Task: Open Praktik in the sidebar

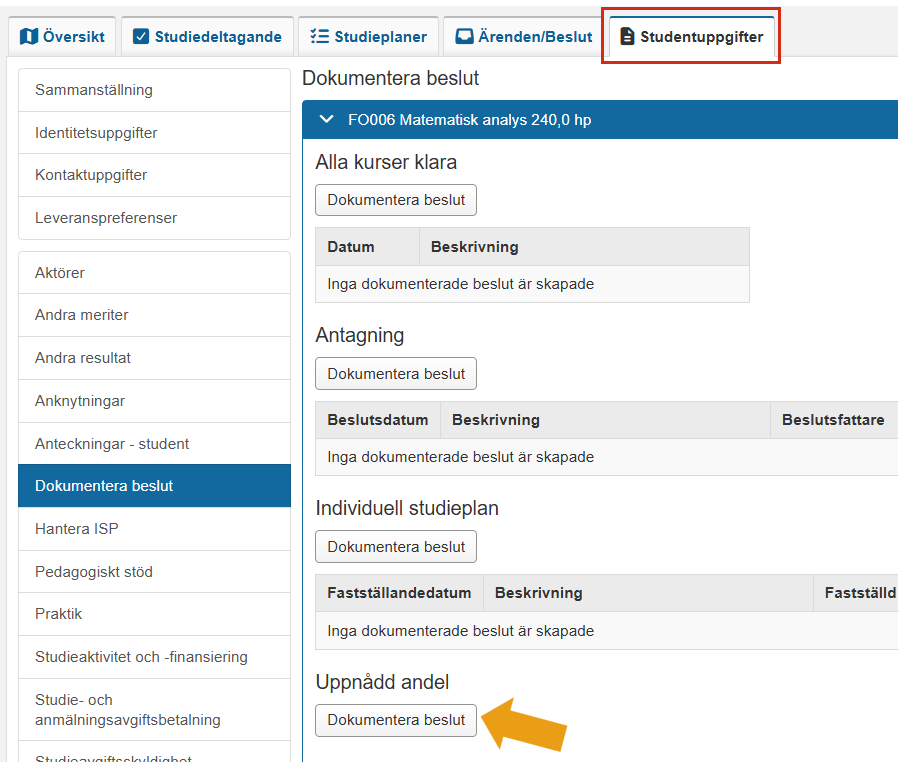Action: pos(155,614)
